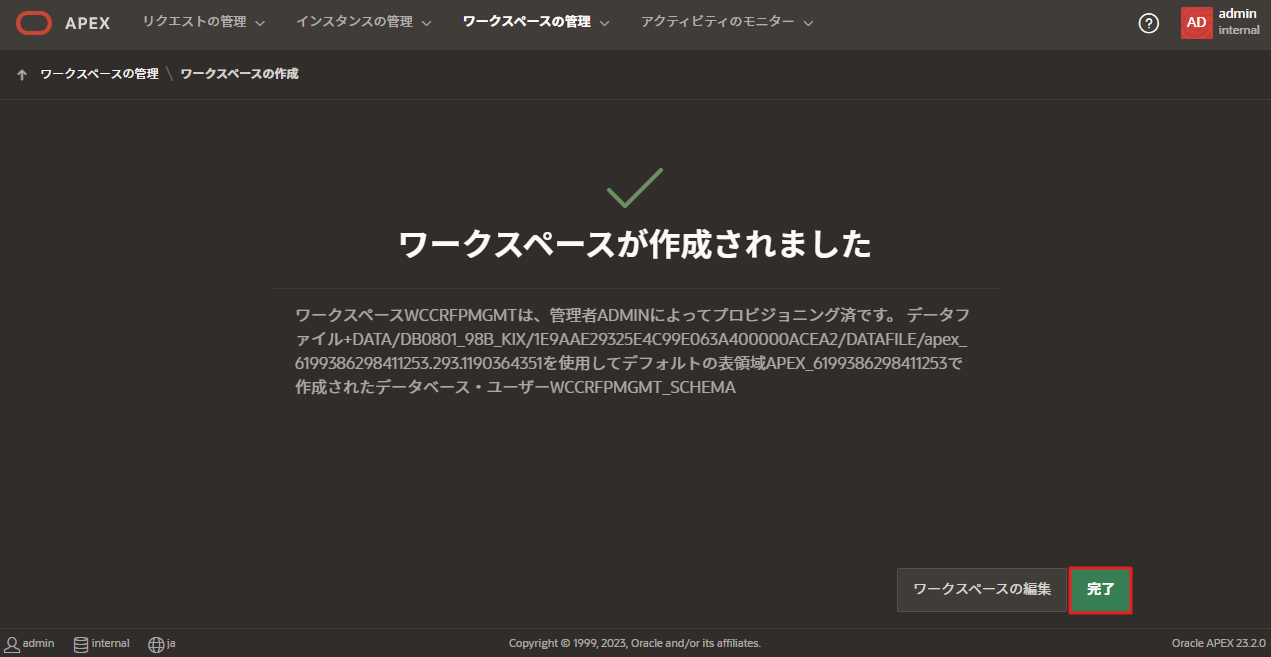Image resolution: width=1271 pixels, height=657 pixels.
Task: Click the AD admin avatar
Action: [1196, 22]
